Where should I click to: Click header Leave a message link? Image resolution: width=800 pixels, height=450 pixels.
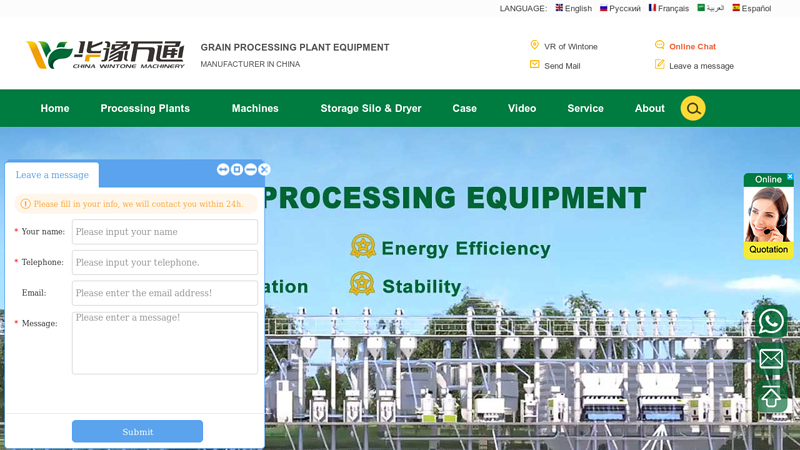[x=702, y=66]
